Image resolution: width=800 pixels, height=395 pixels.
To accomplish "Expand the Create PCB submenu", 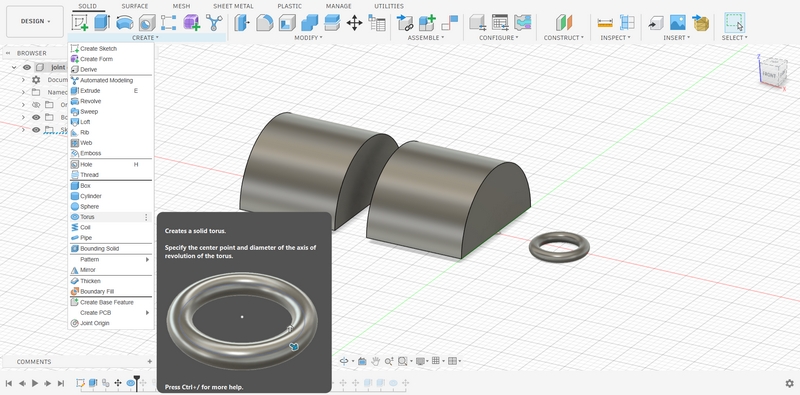I will tap(111, 312).
